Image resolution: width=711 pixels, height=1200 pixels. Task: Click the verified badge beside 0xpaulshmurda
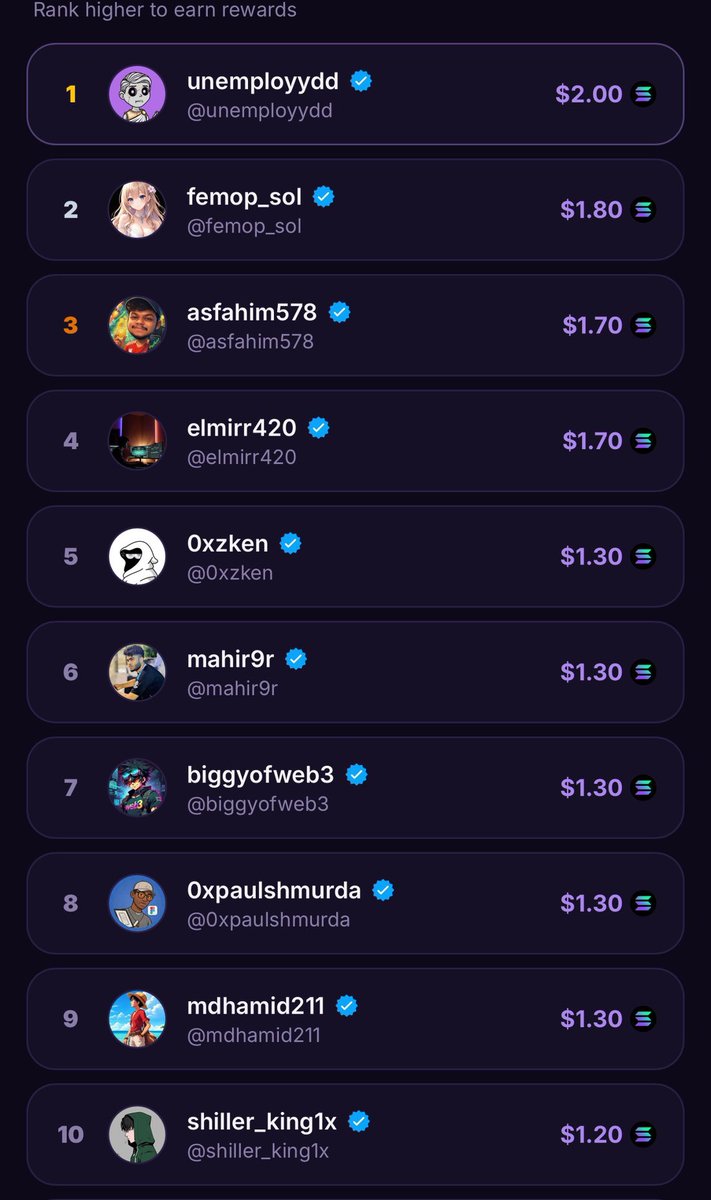(382, 890)
